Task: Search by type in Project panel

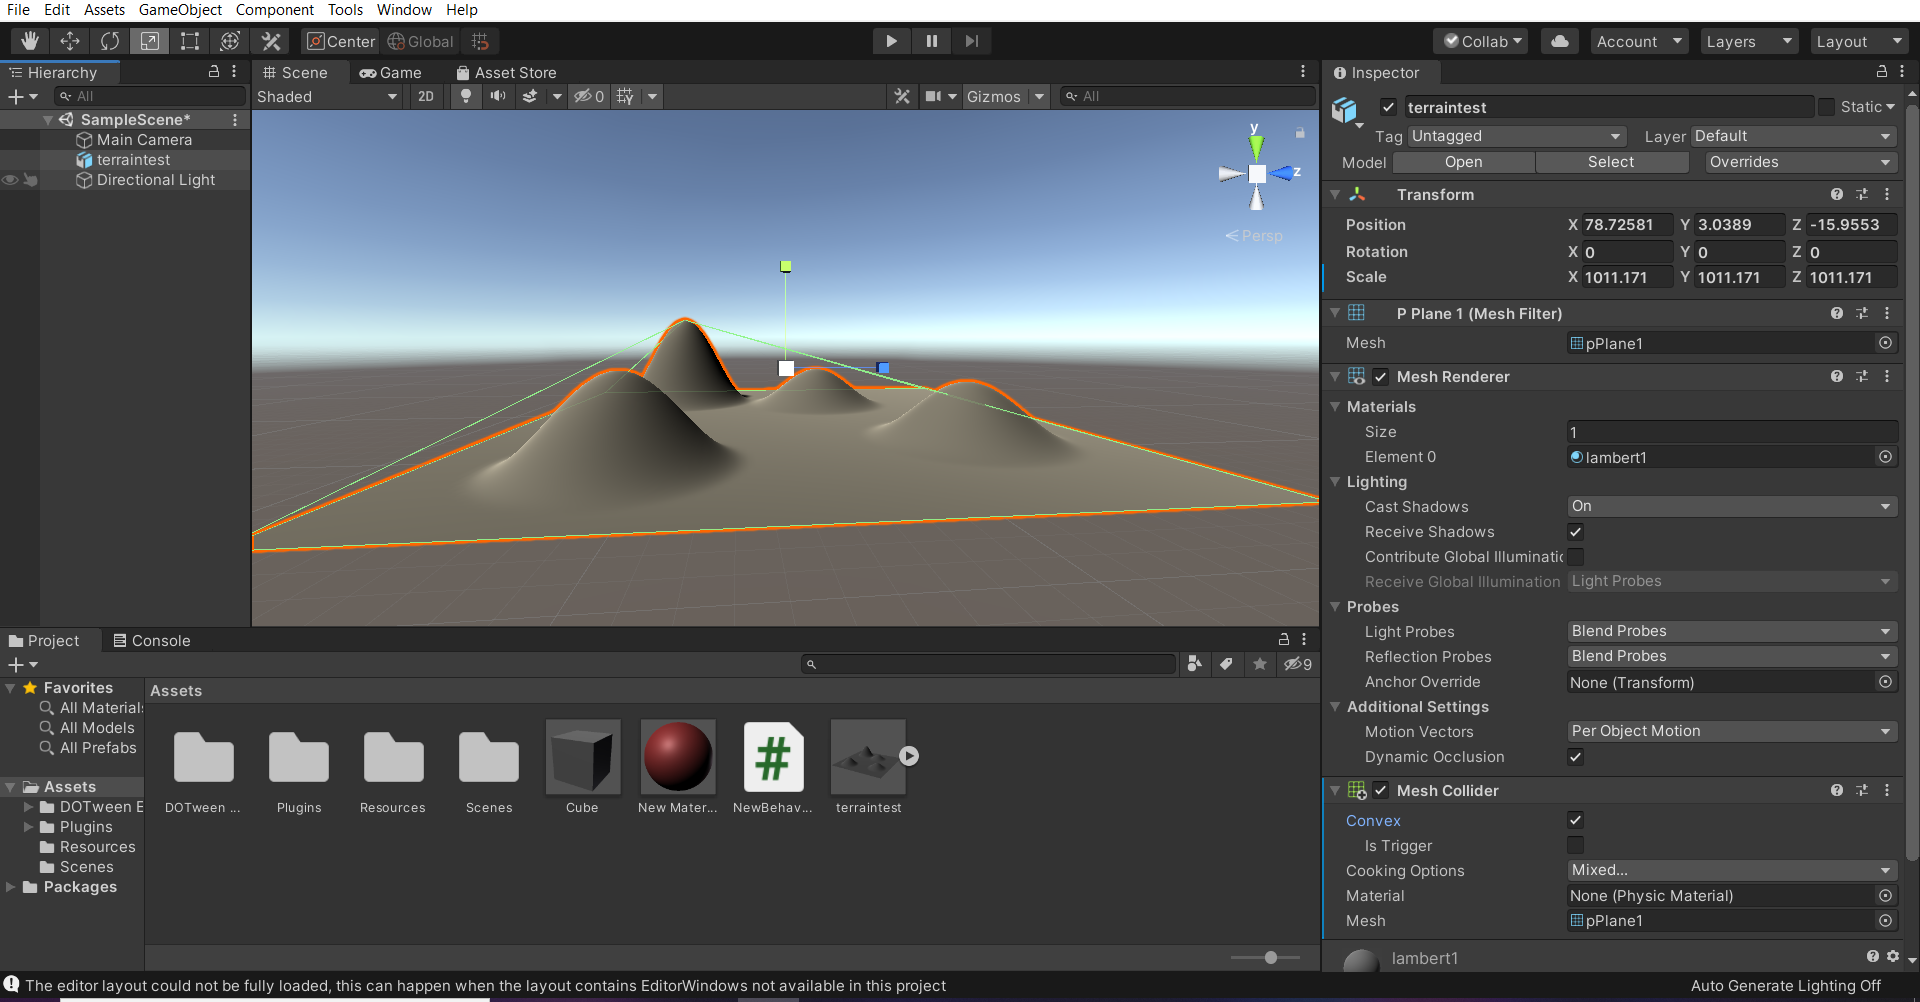Action: [x=1194, y=664]
